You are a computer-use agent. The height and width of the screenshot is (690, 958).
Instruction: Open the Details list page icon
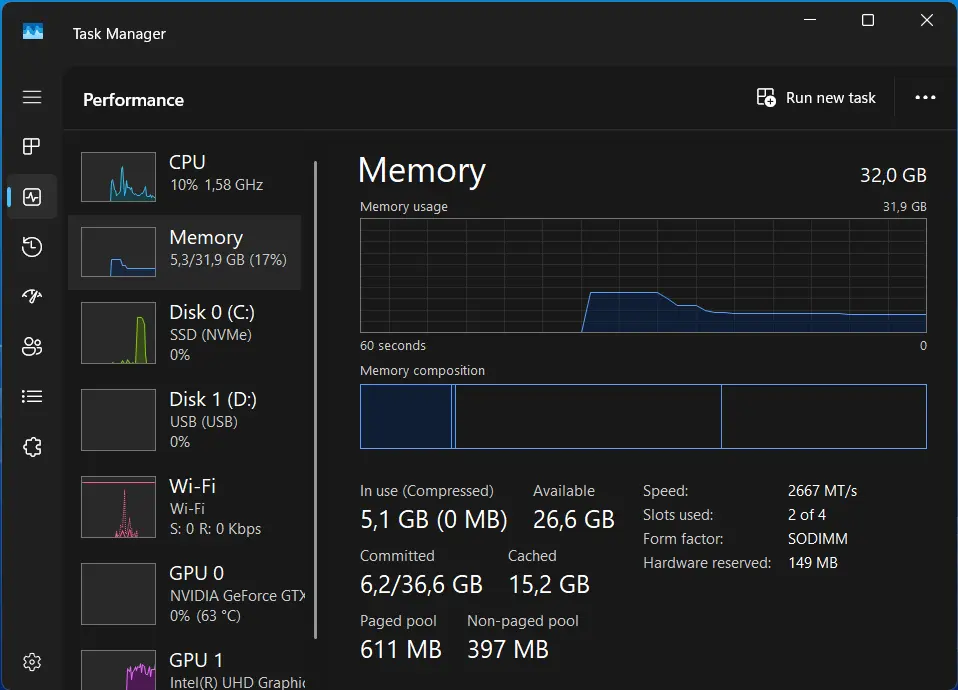[x=32, y=397]
